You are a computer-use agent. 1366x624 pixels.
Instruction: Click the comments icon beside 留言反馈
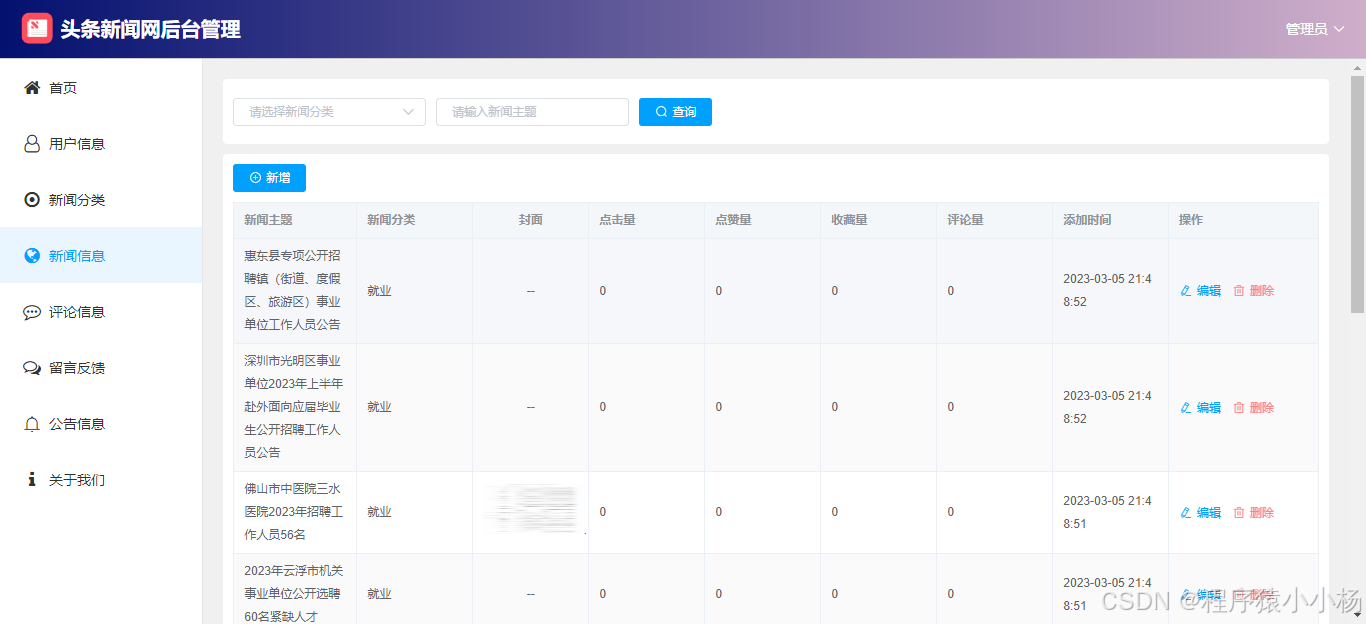(x=32, y=368)
